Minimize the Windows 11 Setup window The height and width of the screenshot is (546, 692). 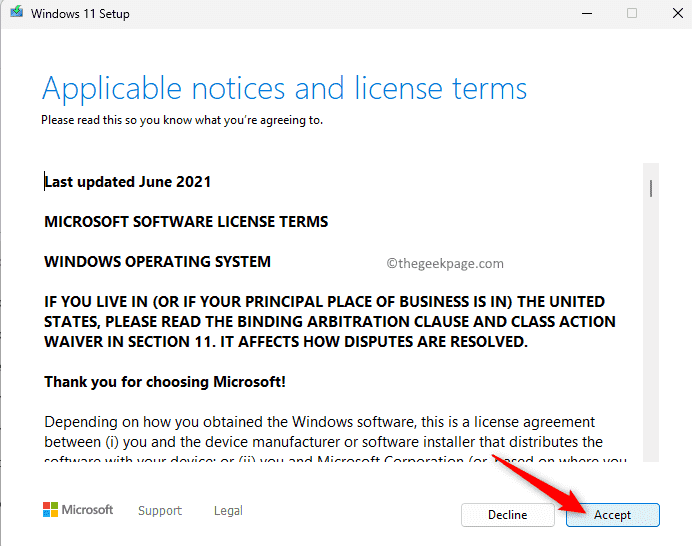click(x=587, y=13)
